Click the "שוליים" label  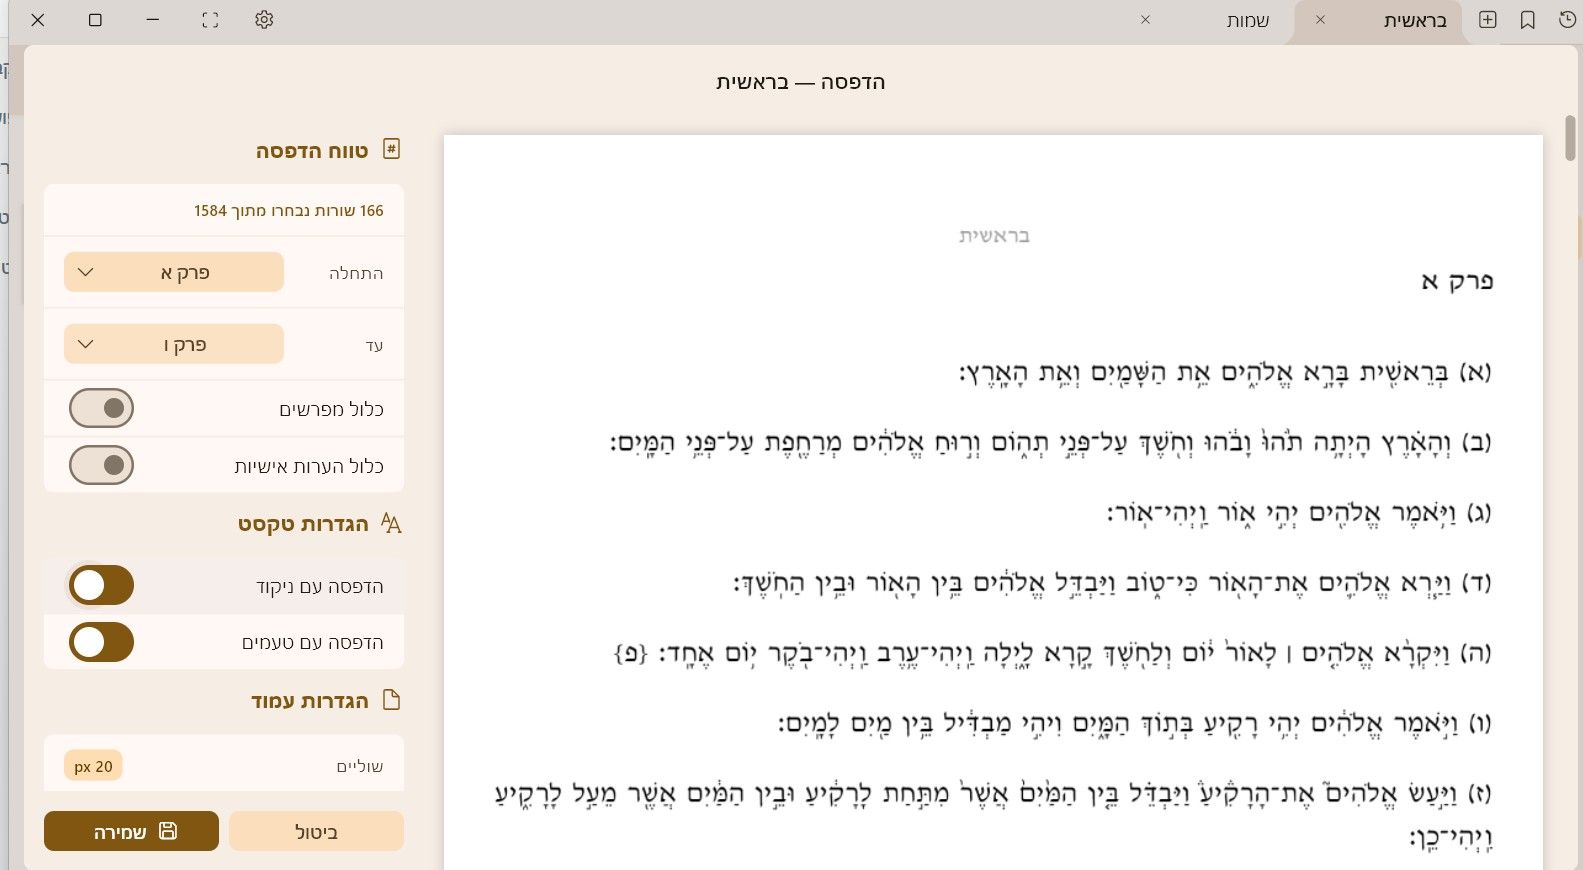[360, 767]
